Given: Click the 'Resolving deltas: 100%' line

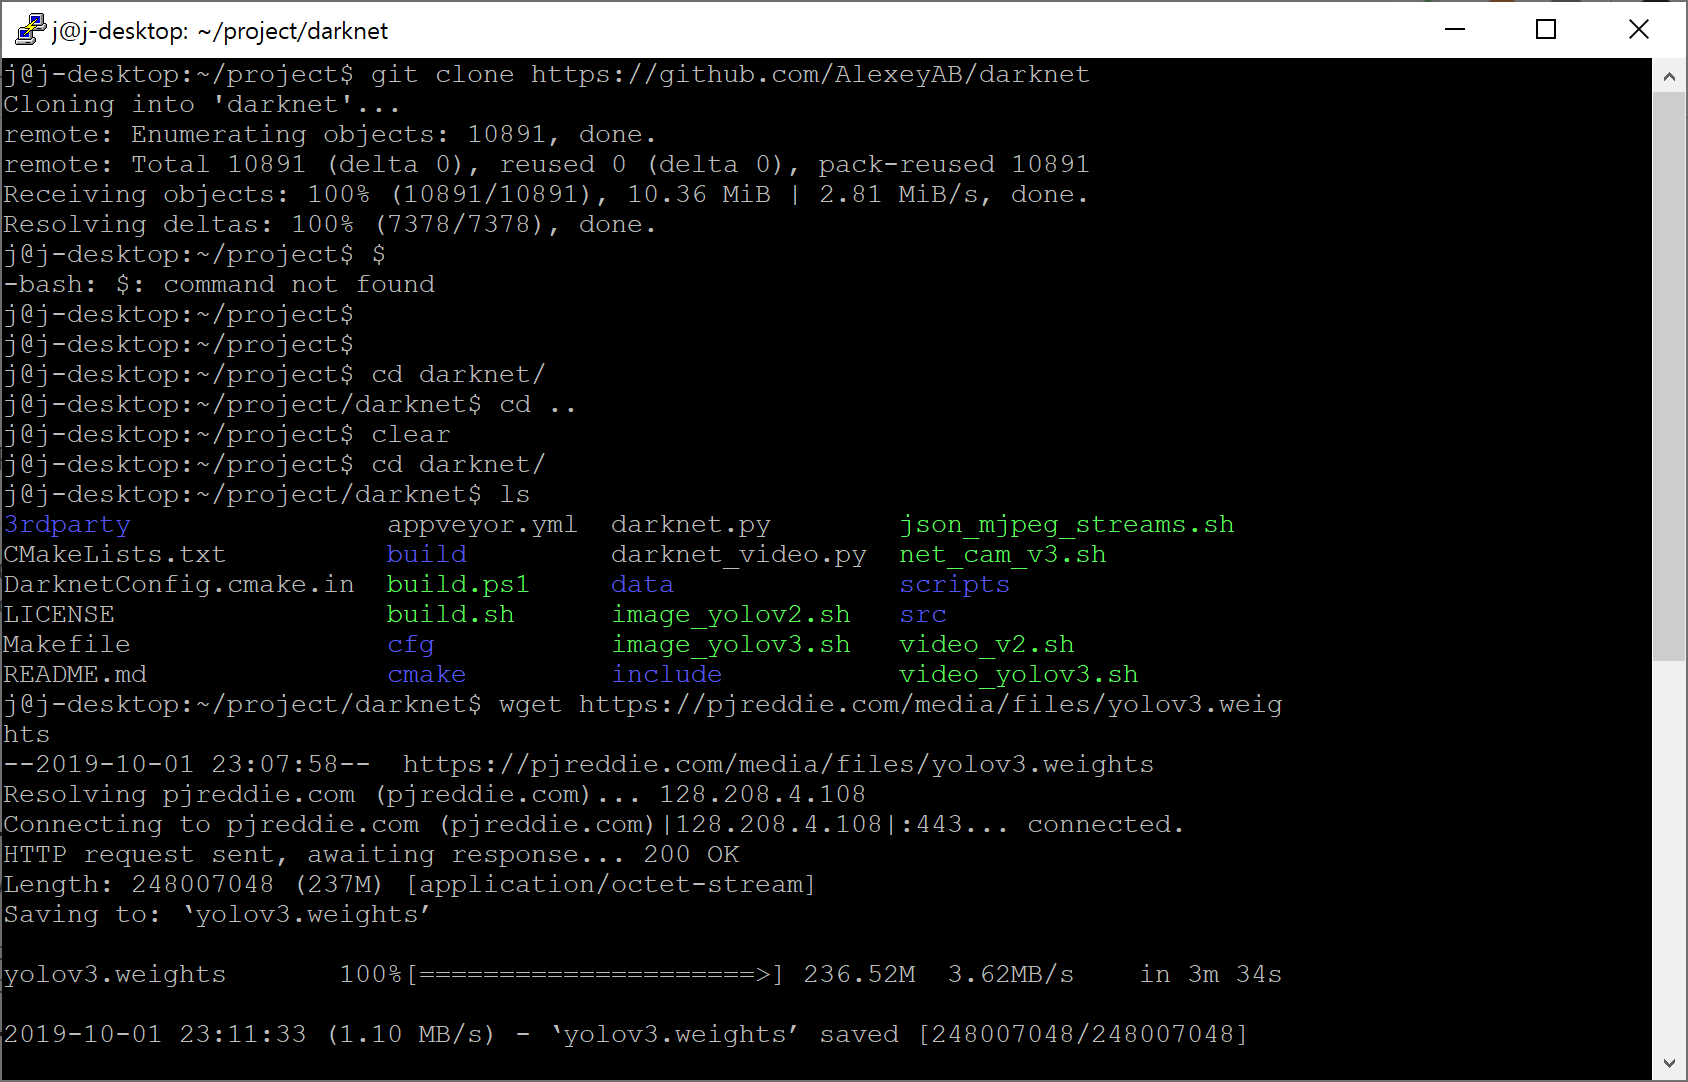Looking at the screenshot, I should pos(330,225).
